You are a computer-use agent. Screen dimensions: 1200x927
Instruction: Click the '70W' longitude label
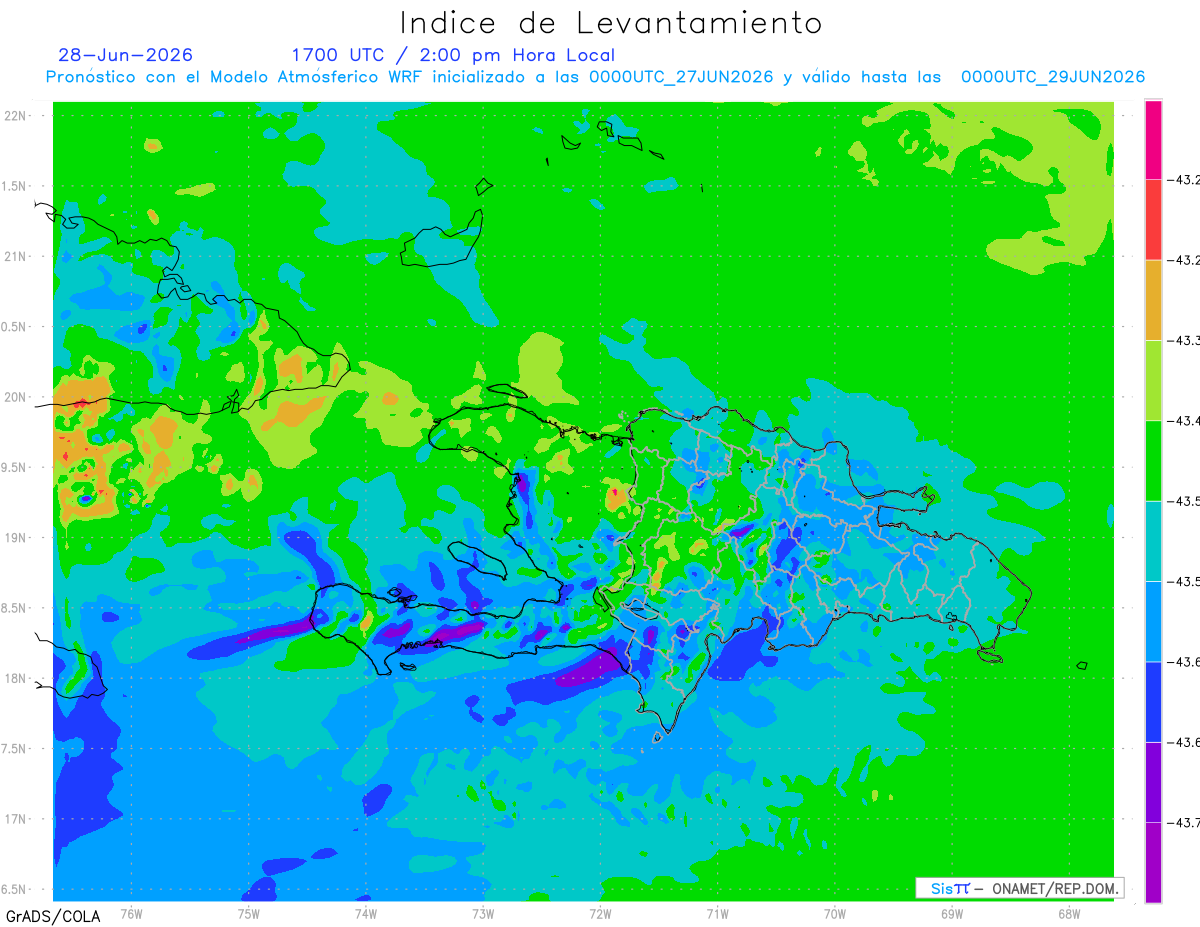[835, 913]
